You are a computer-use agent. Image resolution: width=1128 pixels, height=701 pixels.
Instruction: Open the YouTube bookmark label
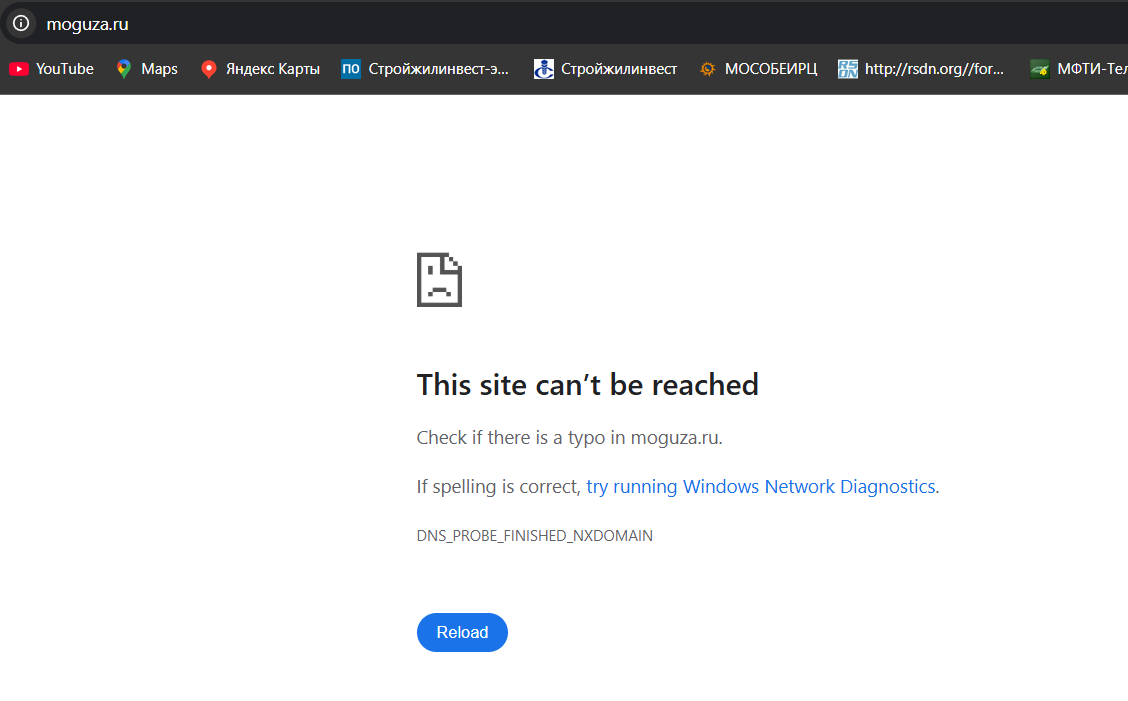[65, 69]
